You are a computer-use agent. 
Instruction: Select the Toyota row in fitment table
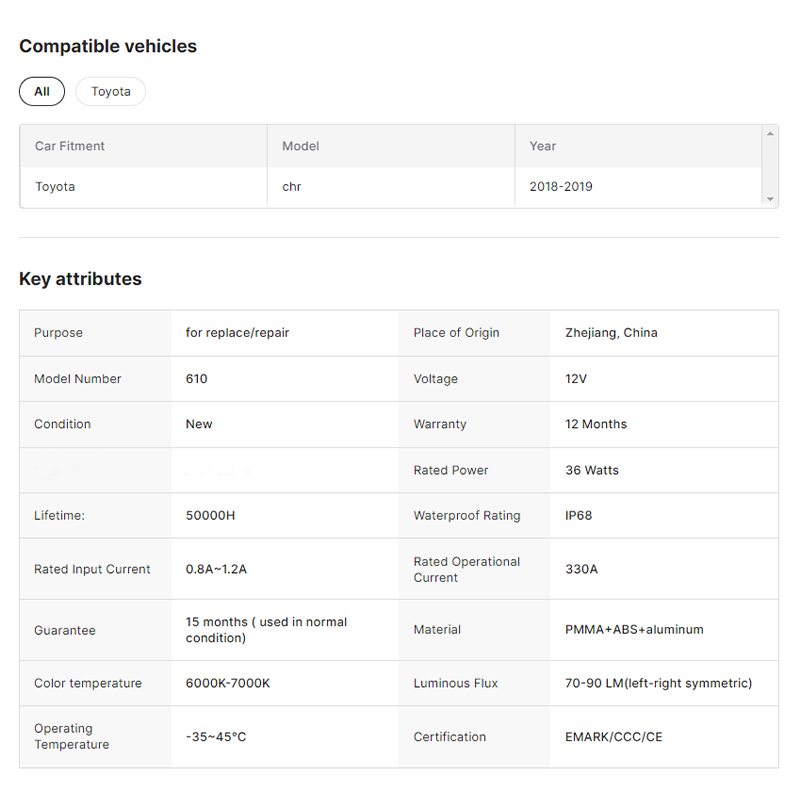tap(391, 187)
